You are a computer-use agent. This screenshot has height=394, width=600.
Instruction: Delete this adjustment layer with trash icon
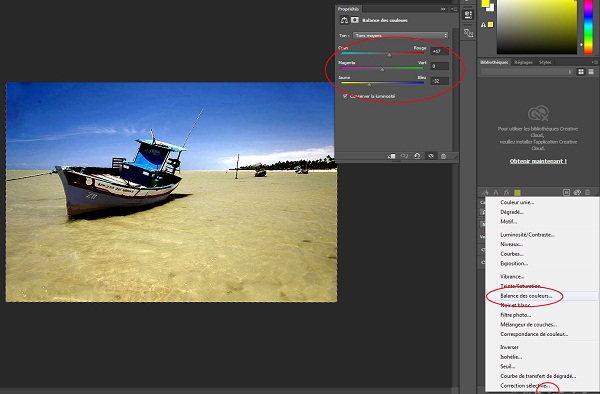click(x=443, y=156)
